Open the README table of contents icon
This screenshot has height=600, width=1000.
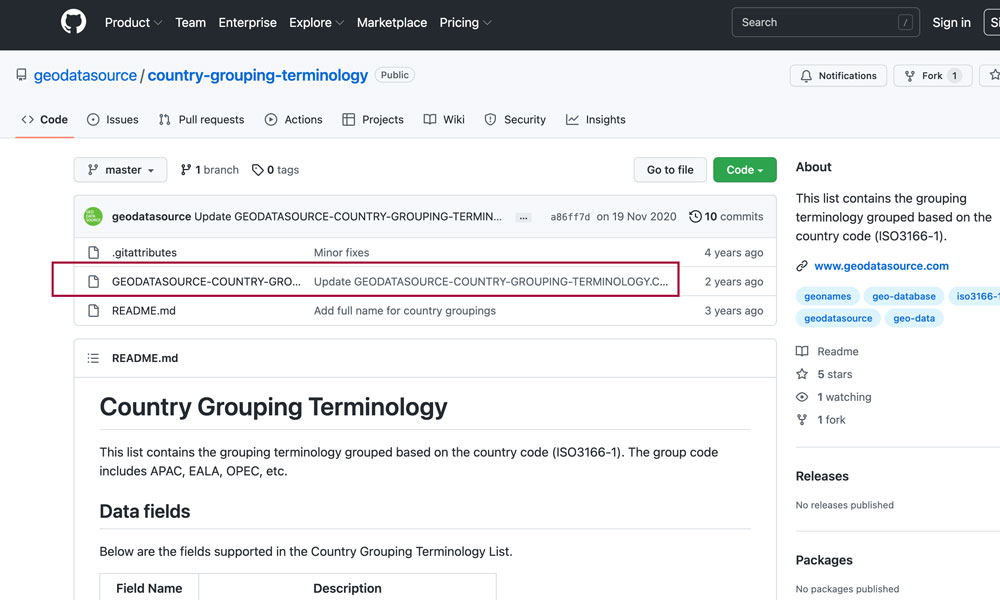[x=93, y=358]
